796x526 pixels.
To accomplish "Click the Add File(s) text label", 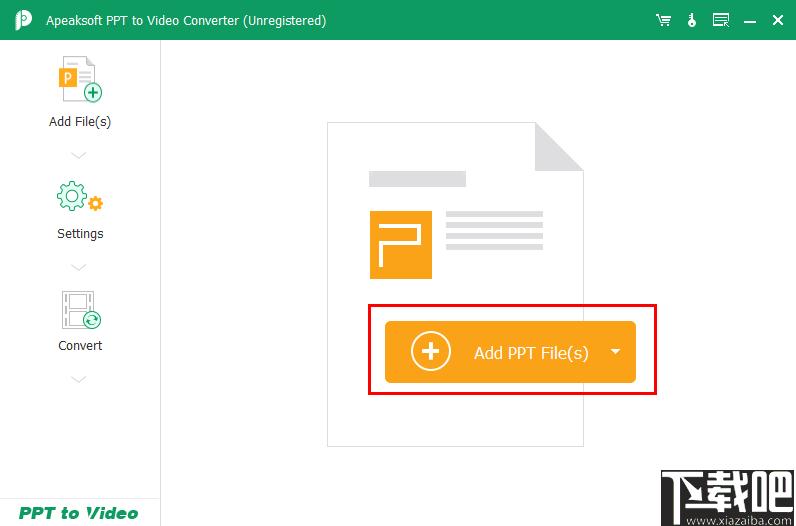I will (80, 122).
